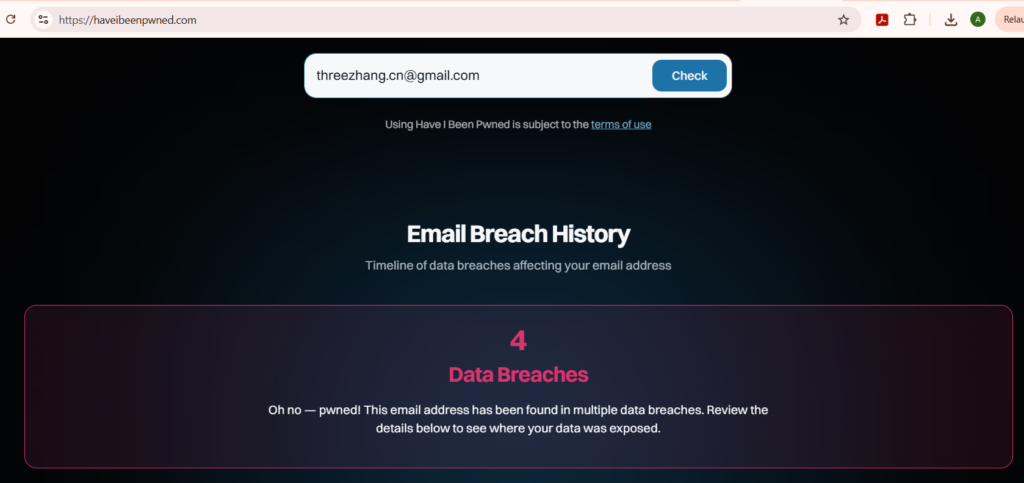The height and width of the screenshot is (483, 1024).
Task: Open the profile avatar menu
Action: point(978,20)
